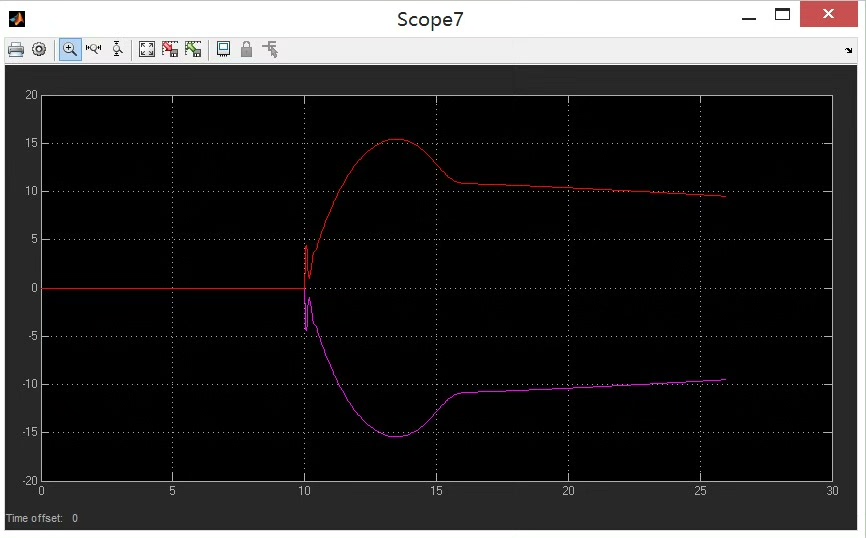866x538 pixels.
Task: Click the 'Time offset: 0' label
Action: tap(42, 518)
